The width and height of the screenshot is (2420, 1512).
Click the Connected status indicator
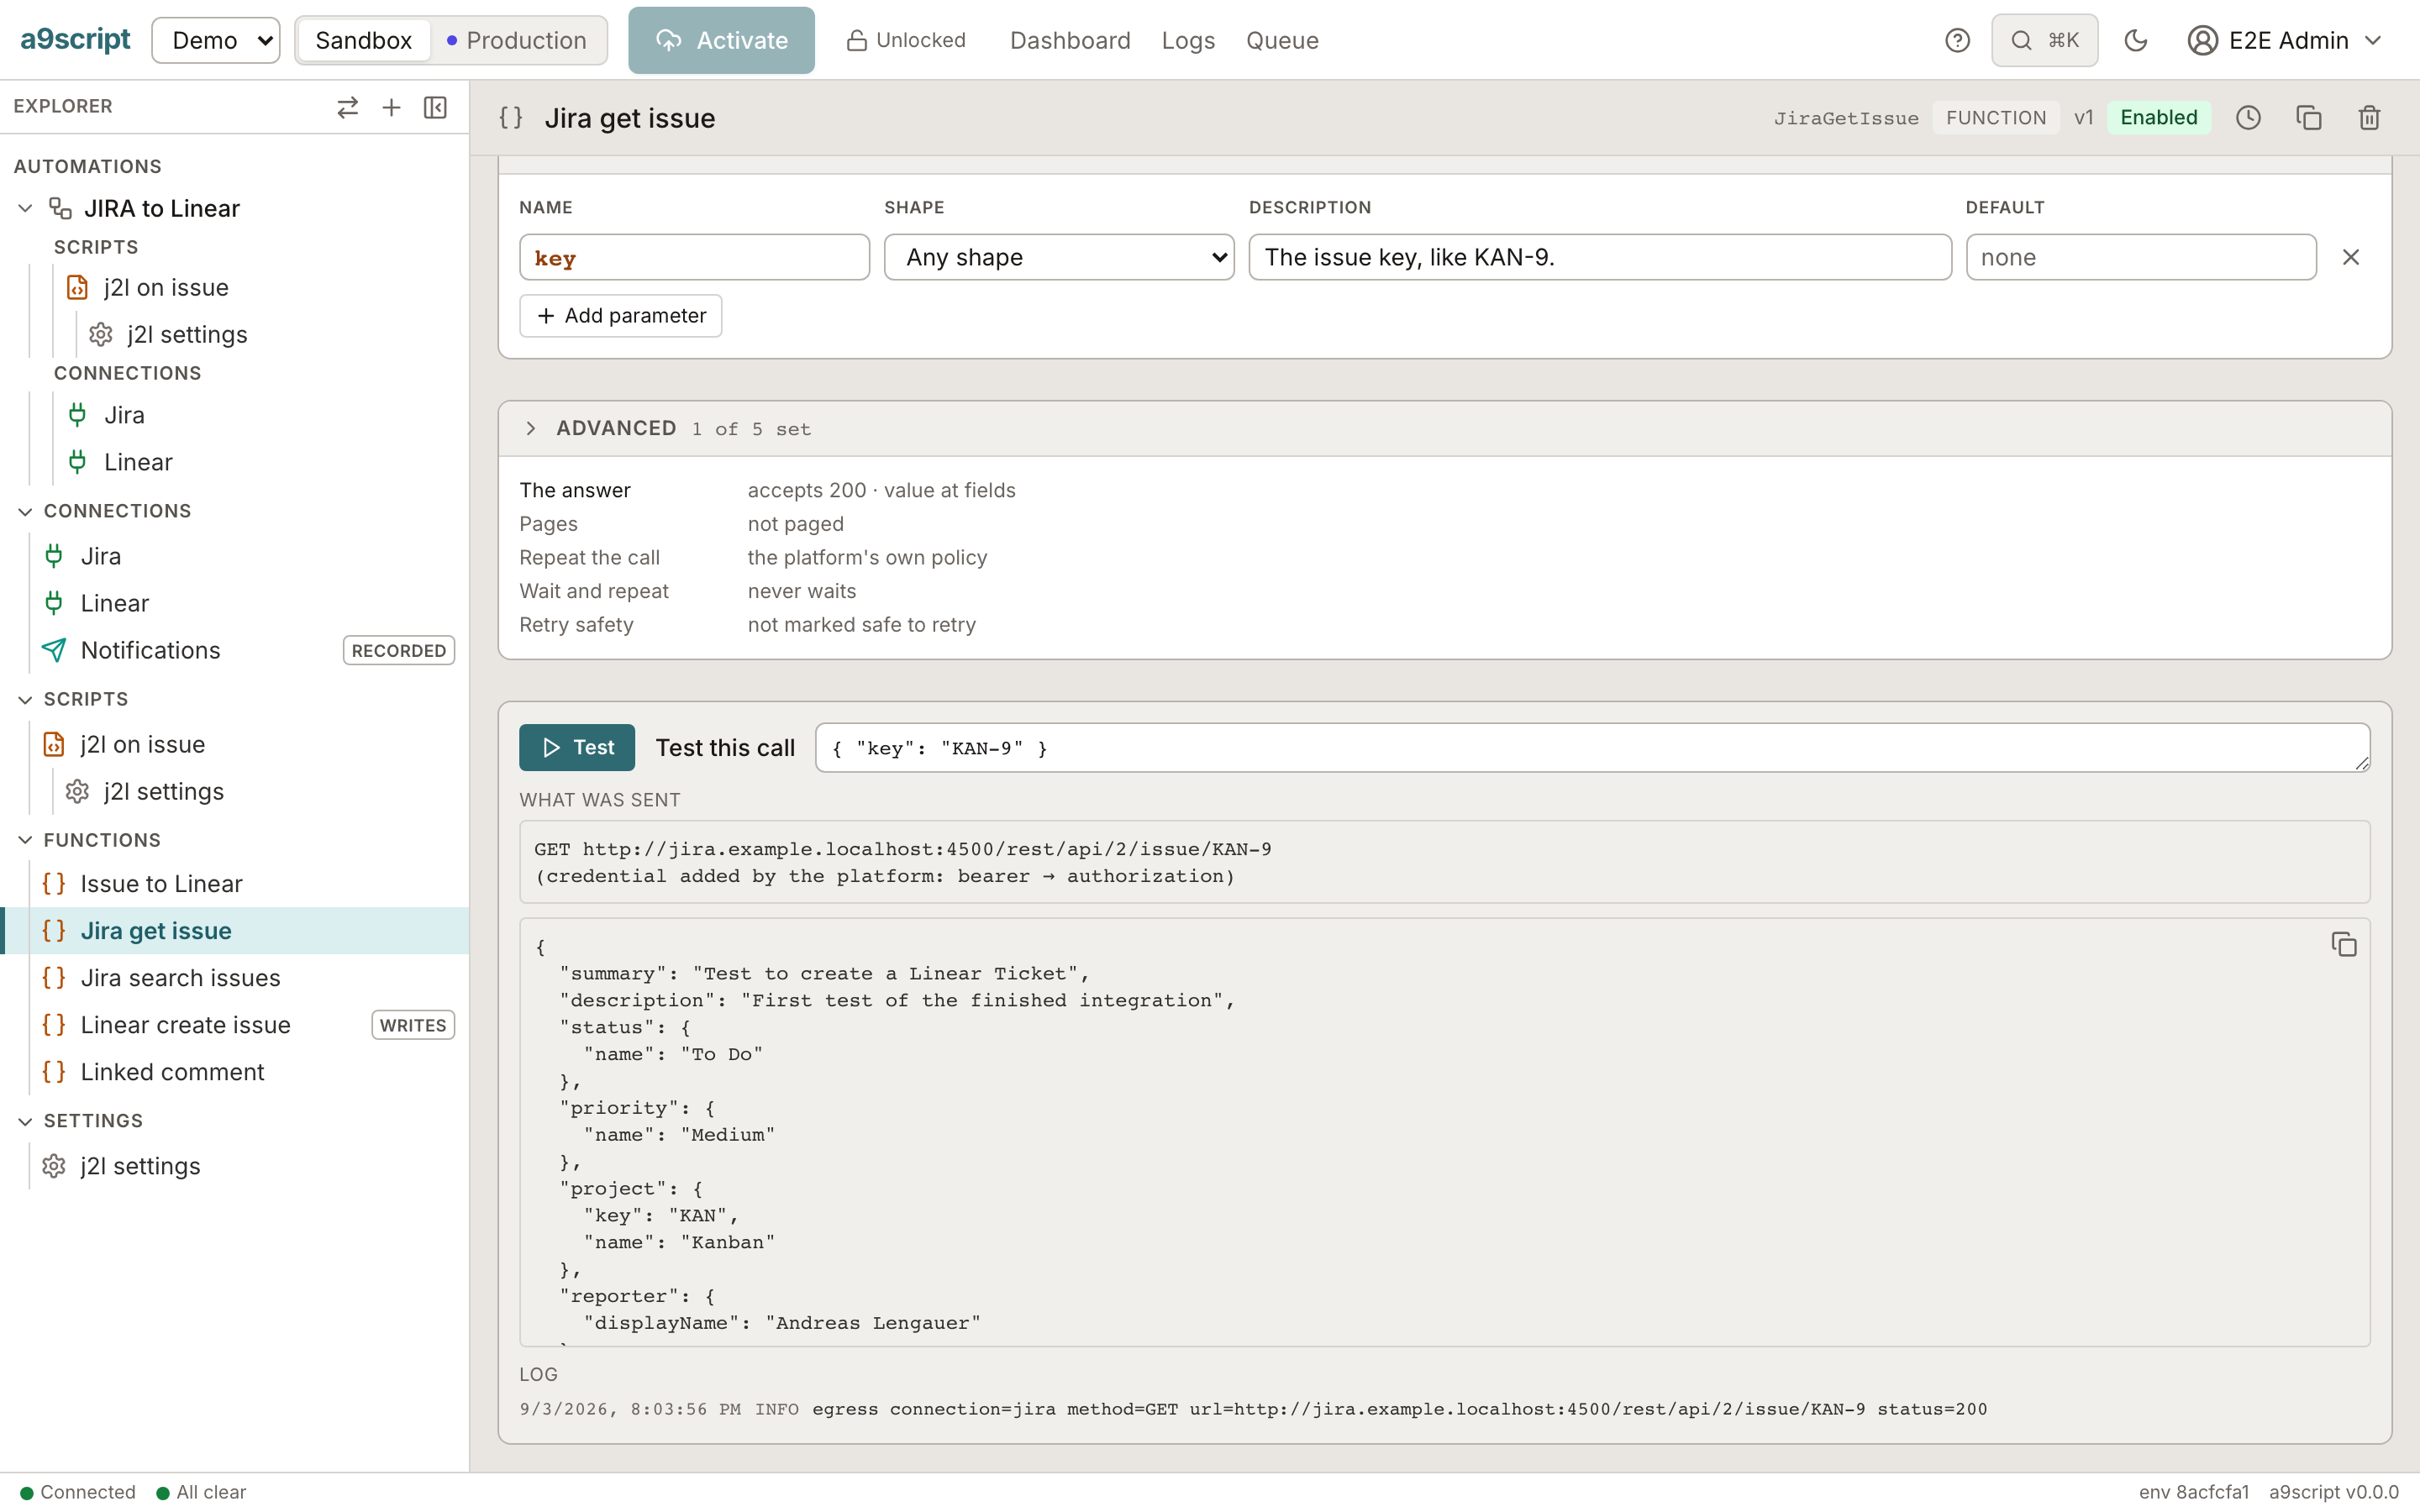78,1492
